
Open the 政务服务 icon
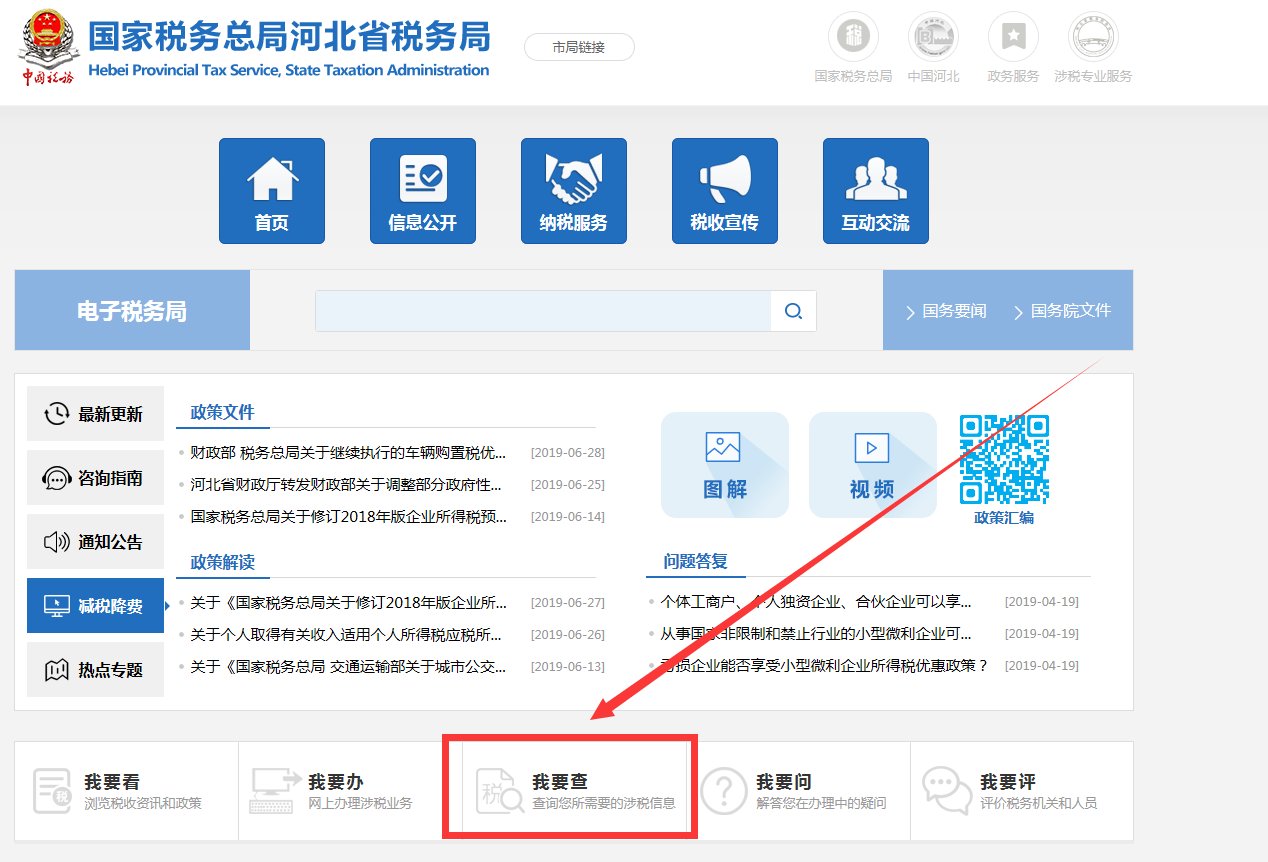click(1012, 37)
